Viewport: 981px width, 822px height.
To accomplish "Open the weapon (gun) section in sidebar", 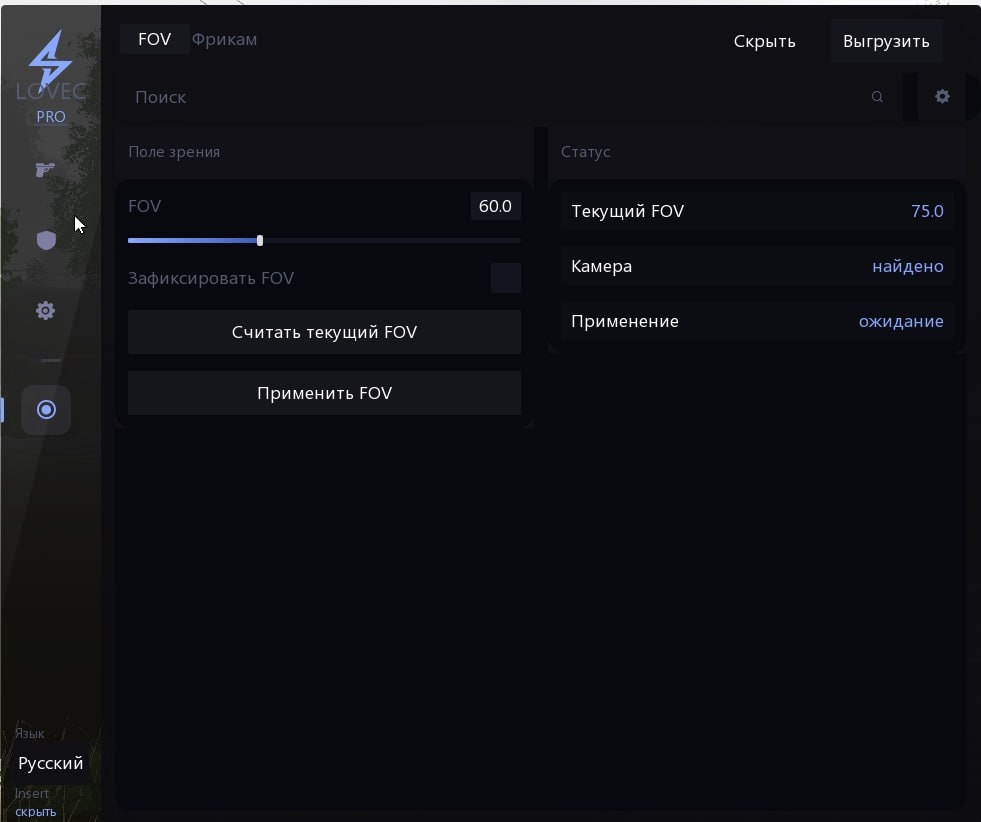I will [x=45, y=170].
